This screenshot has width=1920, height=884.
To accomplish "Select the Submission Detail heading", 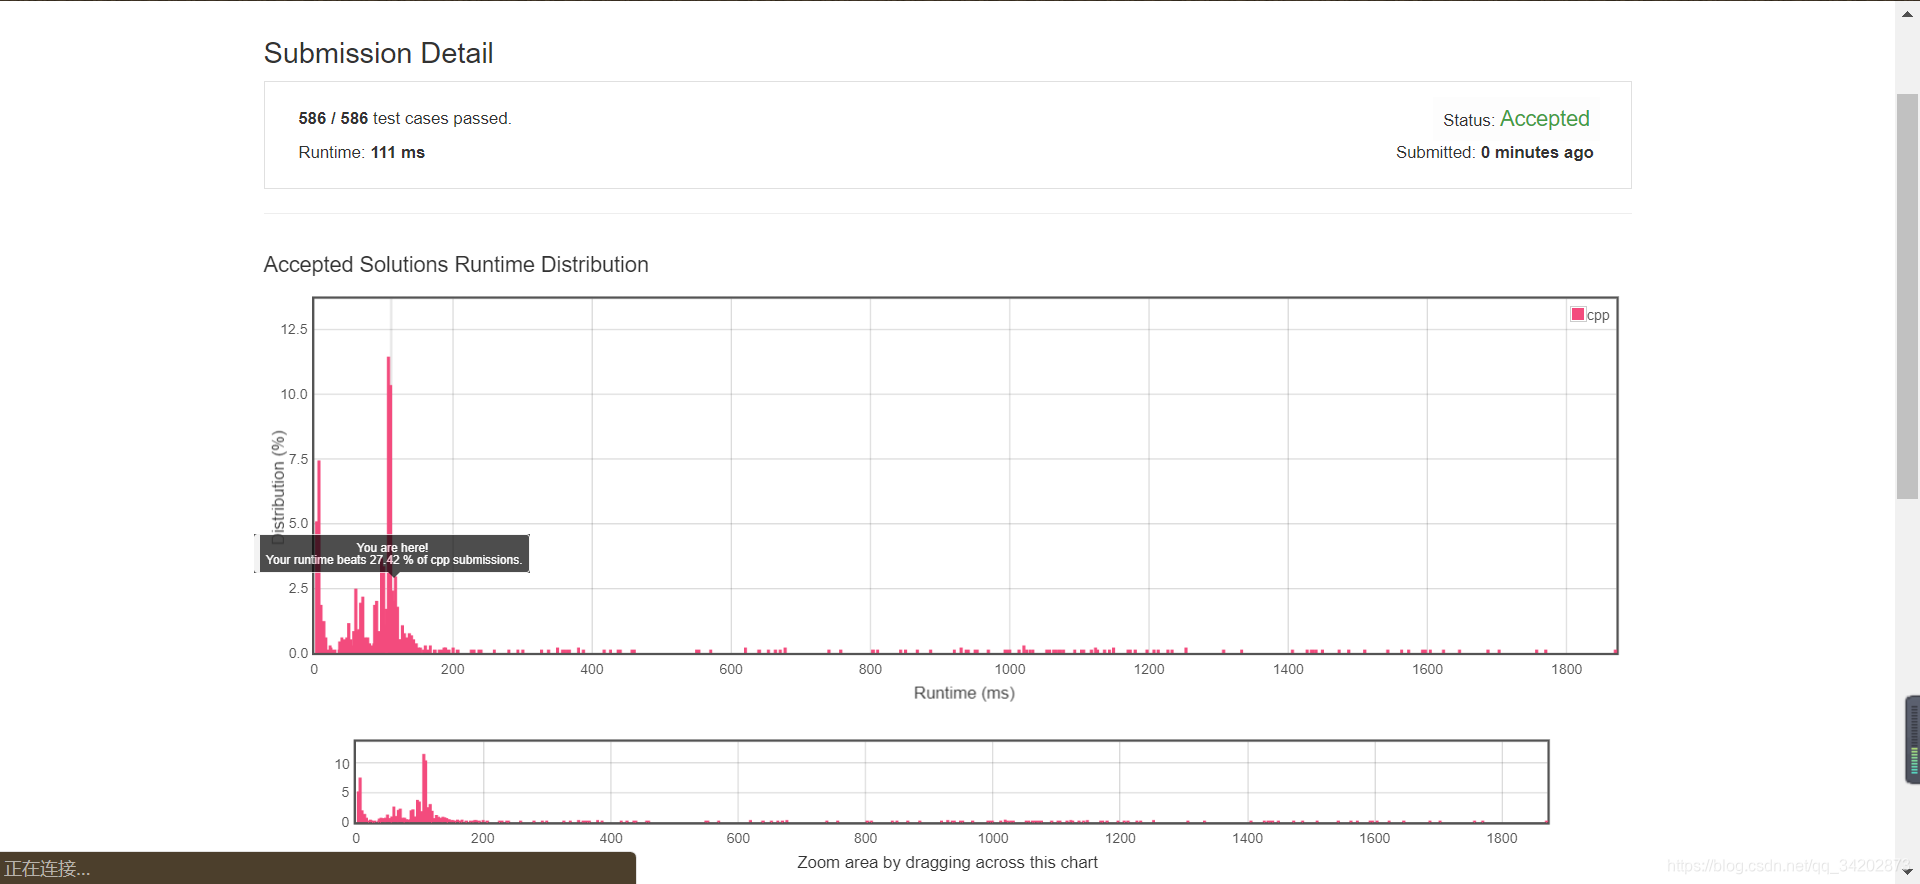I will [x=378, y=53].
